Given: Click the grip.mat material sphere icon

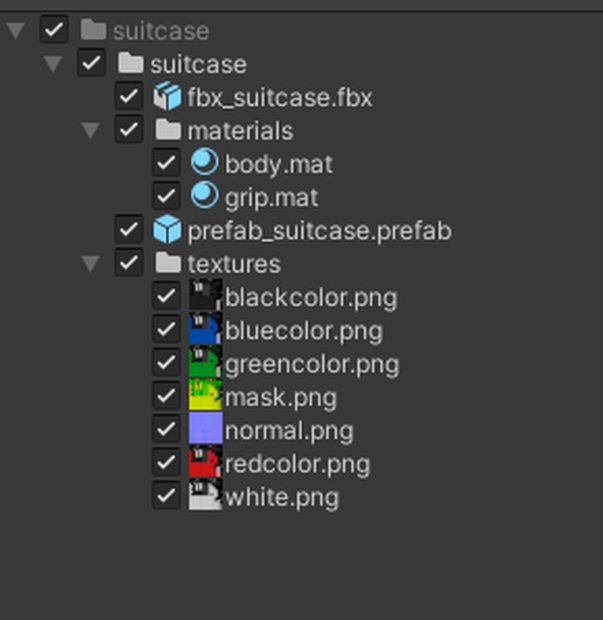Looking at the screenshot, I should pyautogui.click(x=204, y=195).
